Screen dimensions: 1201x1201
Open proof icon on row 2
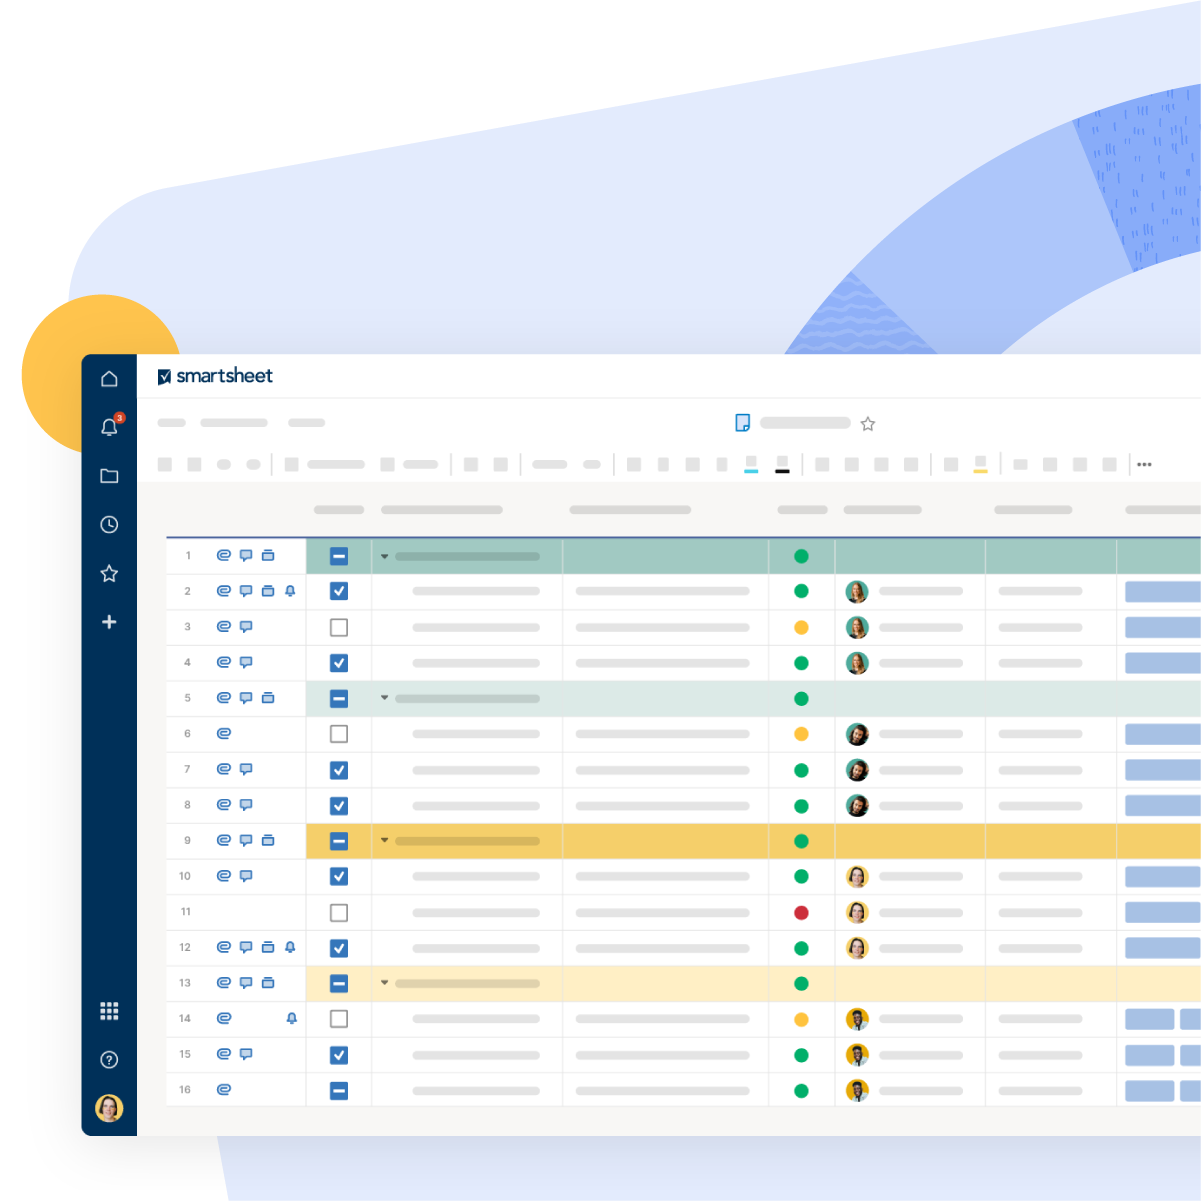tap(268, 591)
